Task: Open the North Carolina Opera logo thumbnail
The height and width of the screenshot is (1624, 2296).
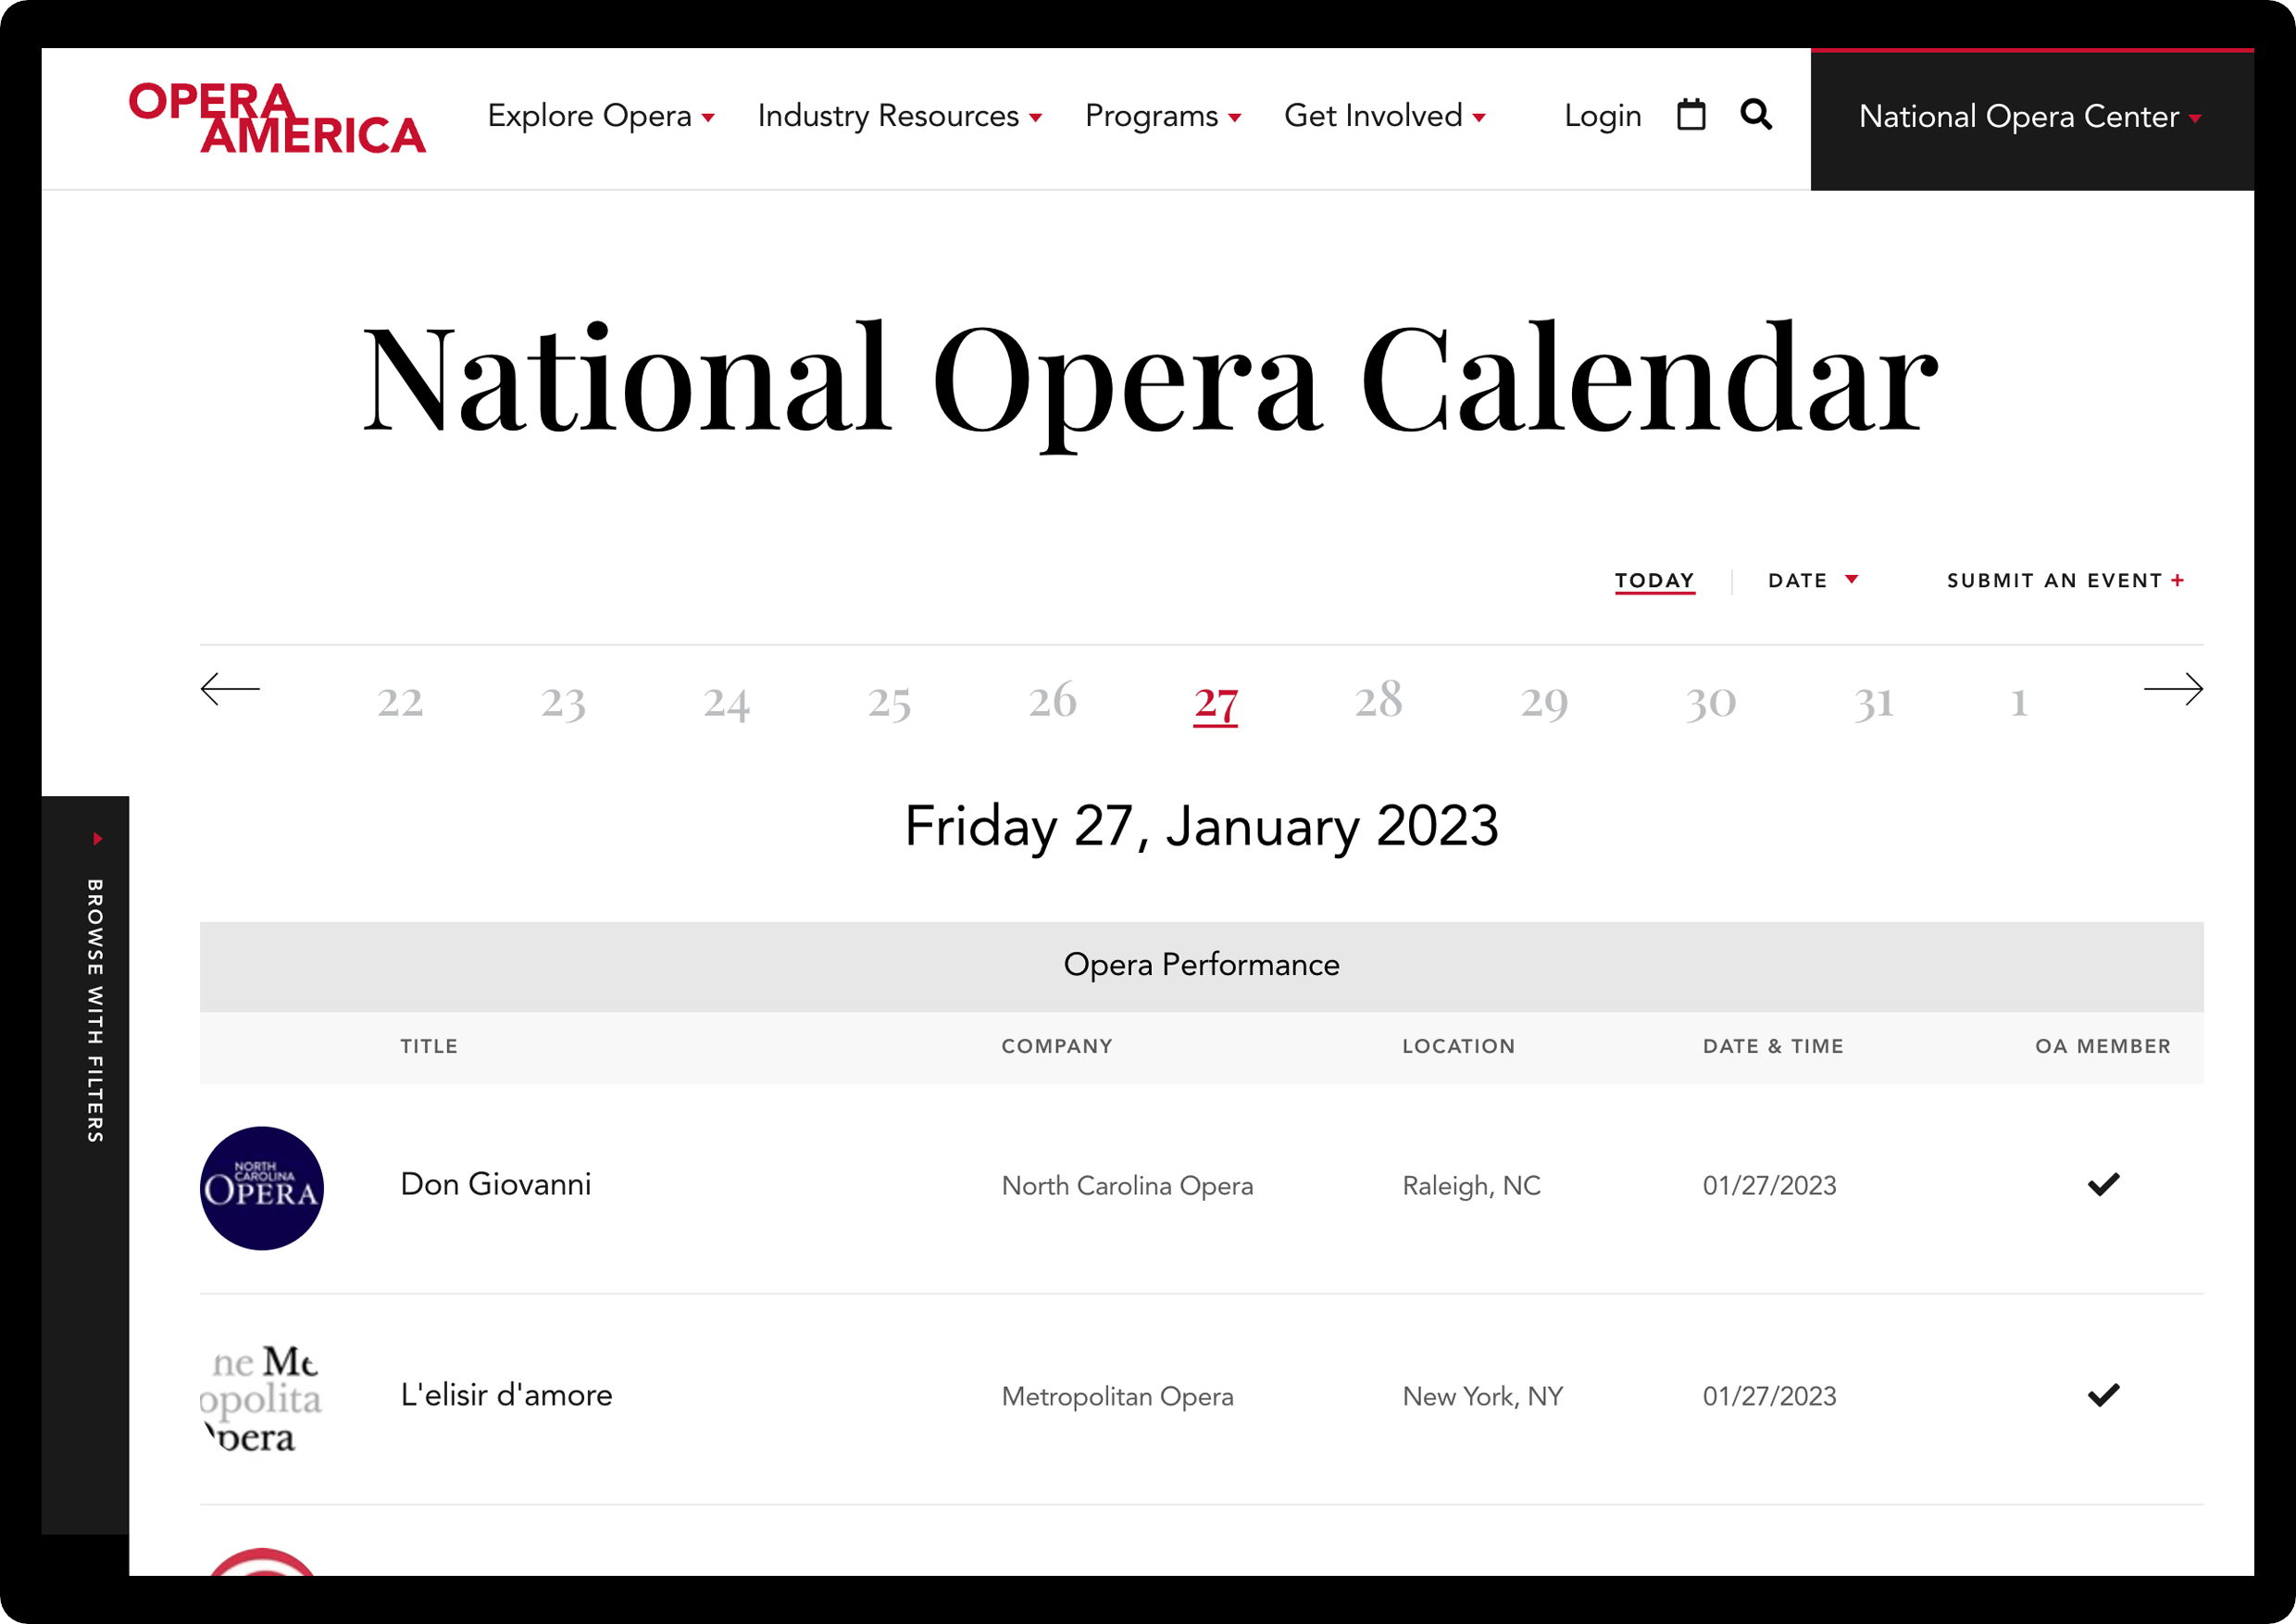Action: (262, 1188)
